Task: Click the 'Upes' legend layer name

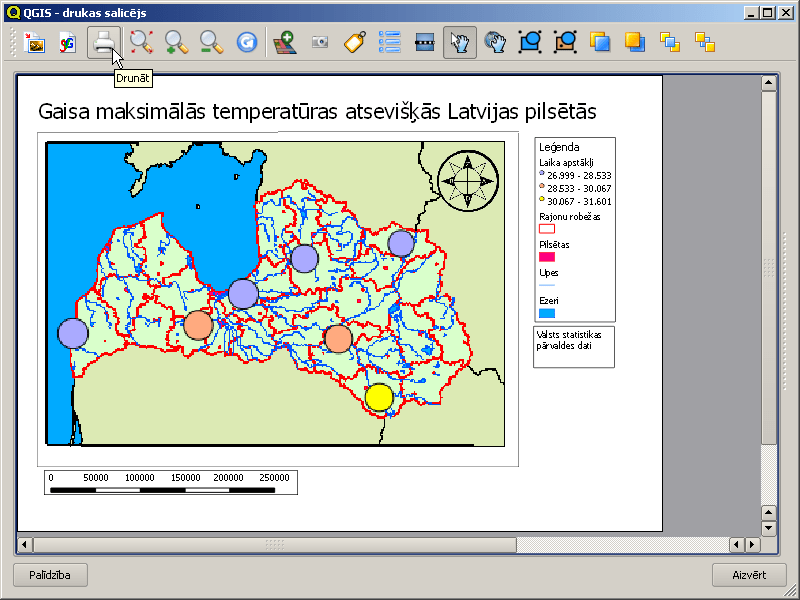Action: coord(548,272)
